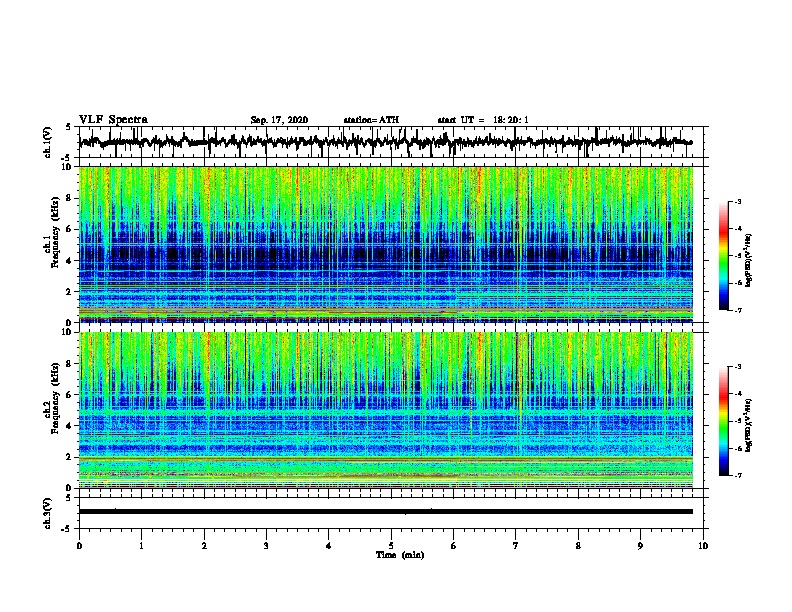
Task: Click time axis tick label 10
Action: tap(703, 546)
